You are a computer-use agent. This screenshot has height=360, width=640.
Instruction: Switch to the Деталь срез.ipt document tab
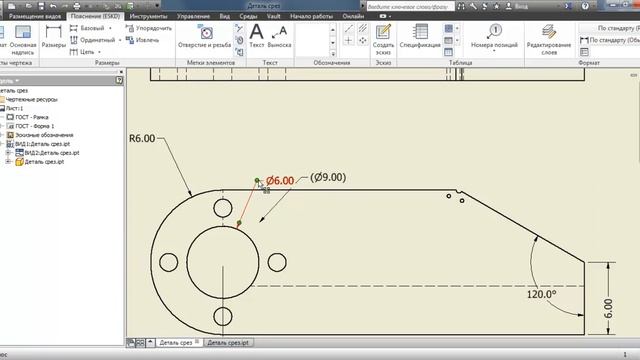click(228, 342)
